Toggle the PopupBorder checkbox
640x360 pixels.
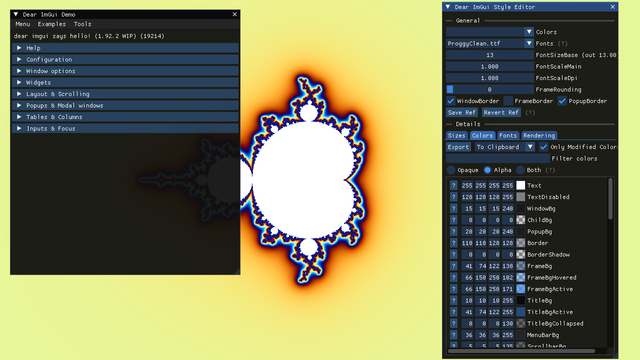point(562,101)
